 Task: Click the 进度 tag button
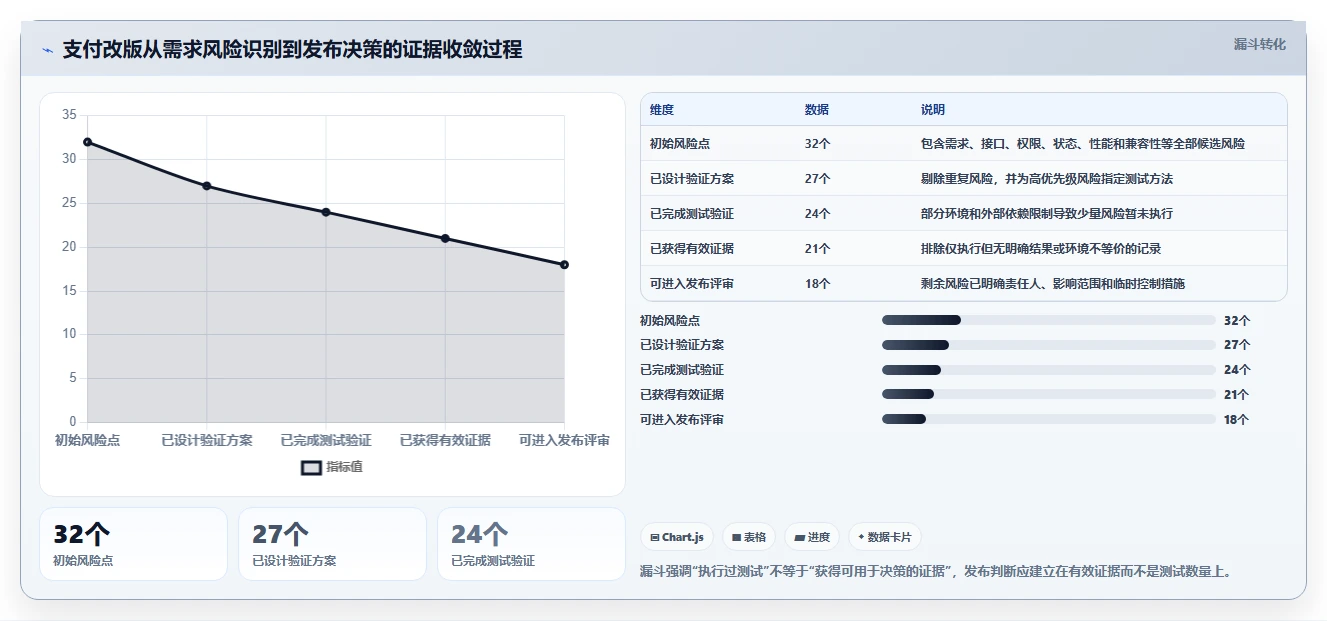click(812, 537)
